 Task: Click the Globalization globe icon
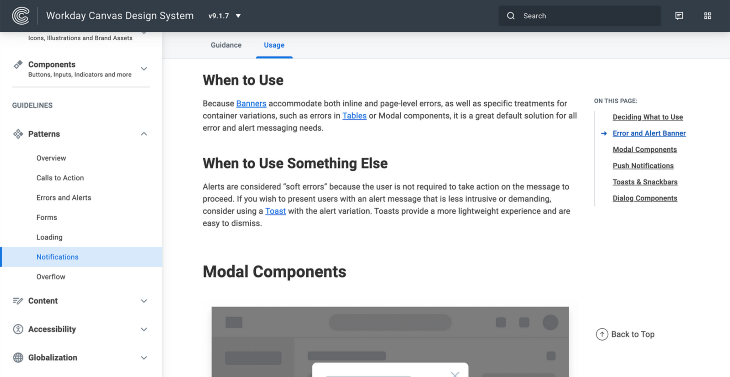pyautogui.click(x=18, y=357)
